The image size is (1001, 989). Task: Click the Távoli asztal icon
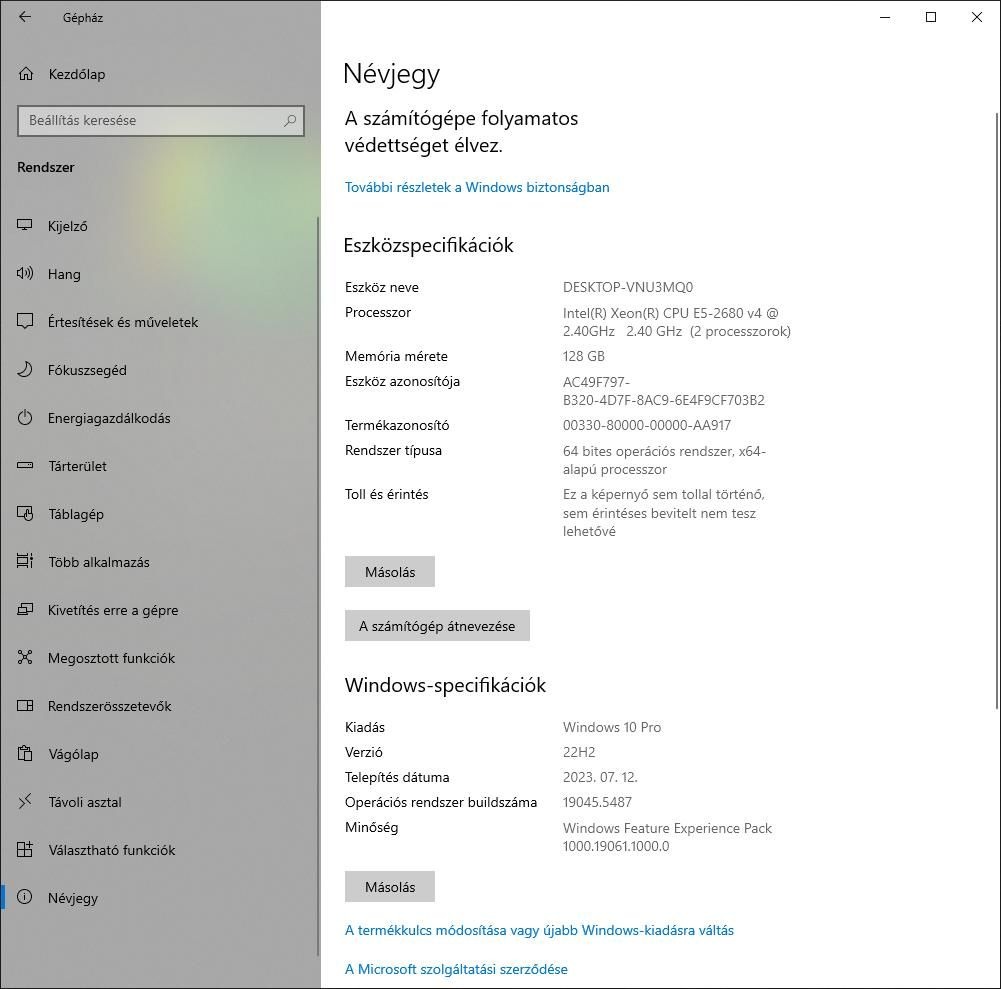(x=25, y=801)
